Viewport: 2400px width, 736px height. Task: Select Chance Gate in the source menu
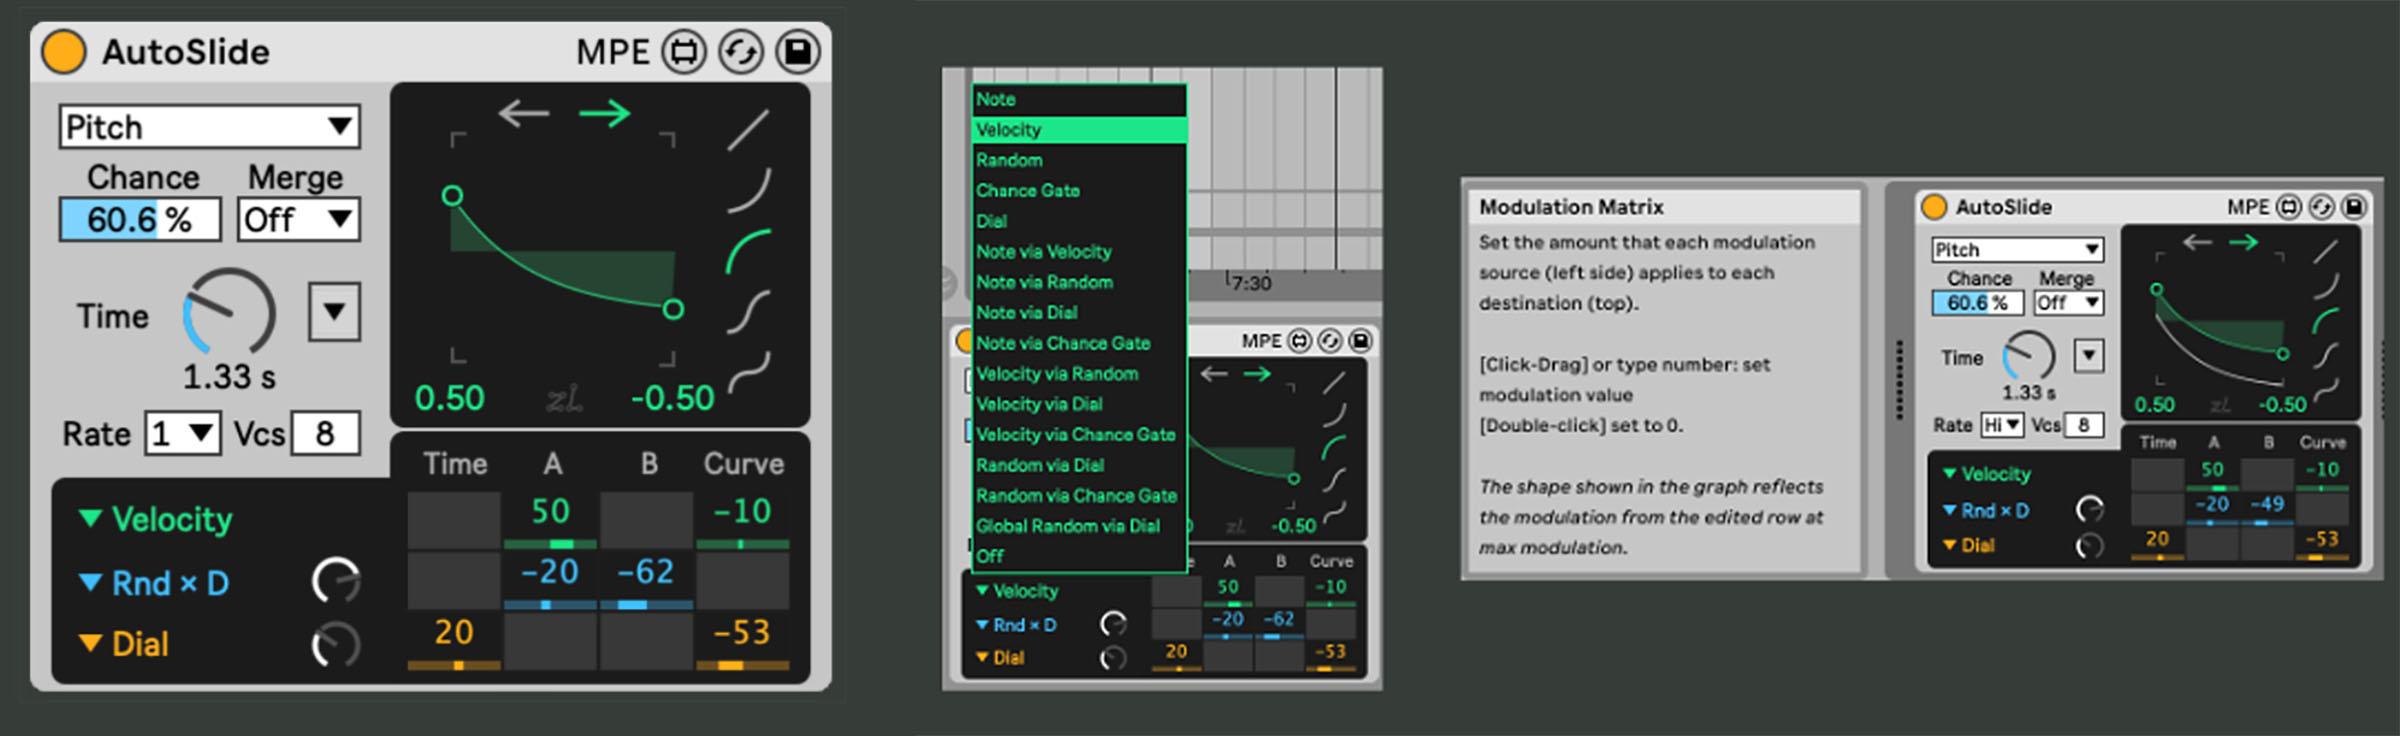[1080, 191]
